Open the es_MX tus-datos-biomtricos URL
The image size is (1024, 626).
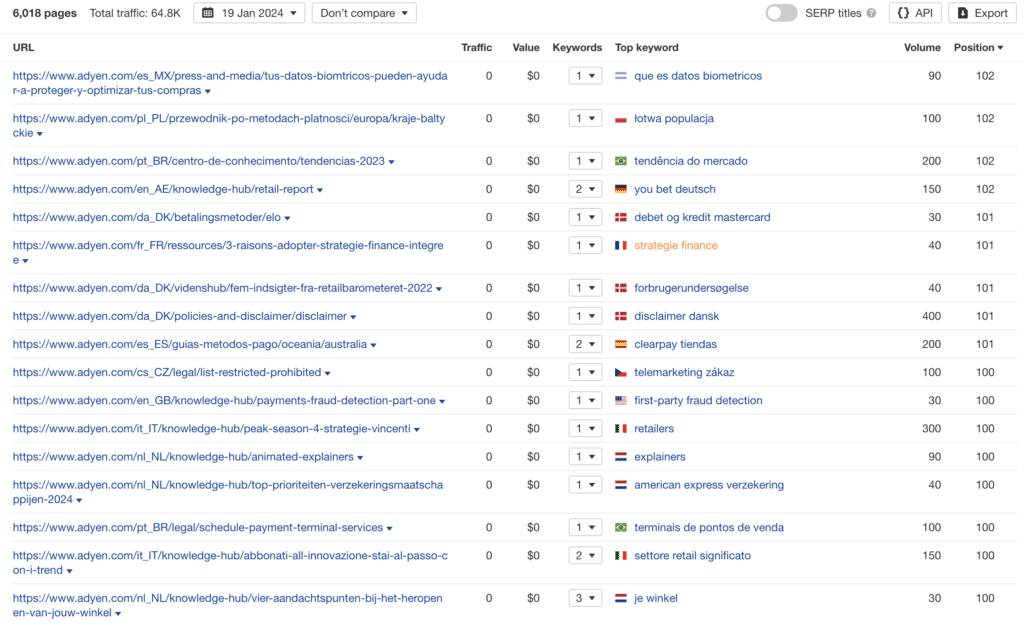pos(230,83)
